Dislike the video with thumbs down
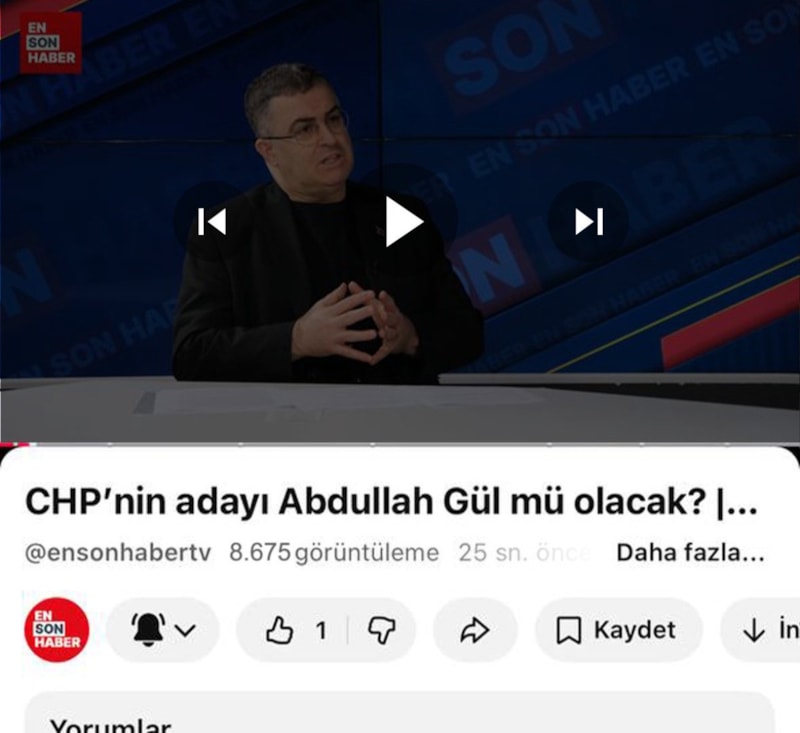The width and height of the screenshot is (800, 733). (382, 630)
